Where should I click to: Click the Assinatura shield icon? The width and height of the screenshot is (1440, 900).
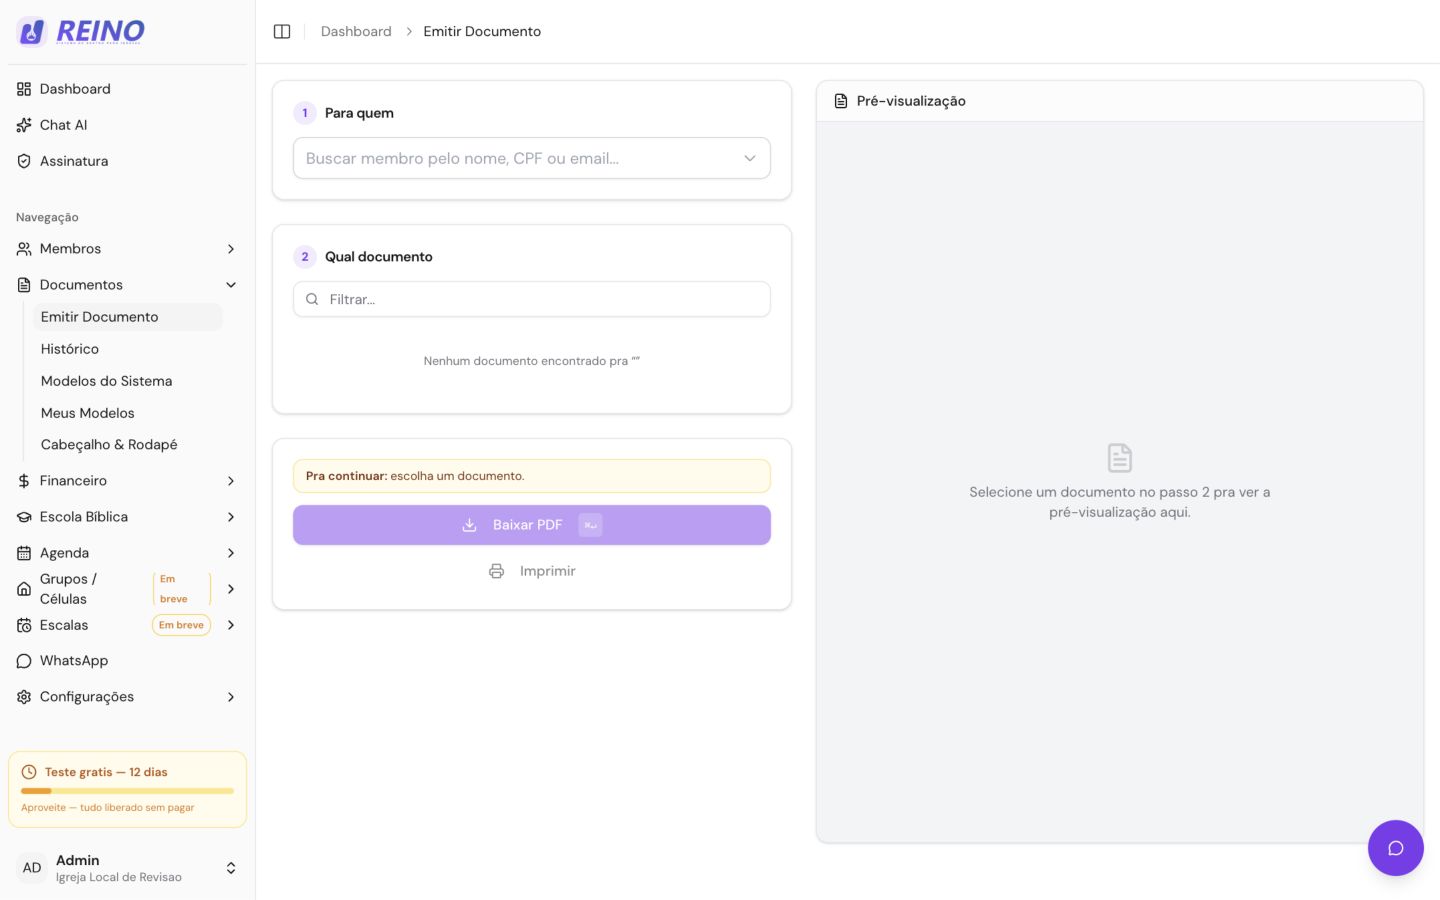coord(24,161)
